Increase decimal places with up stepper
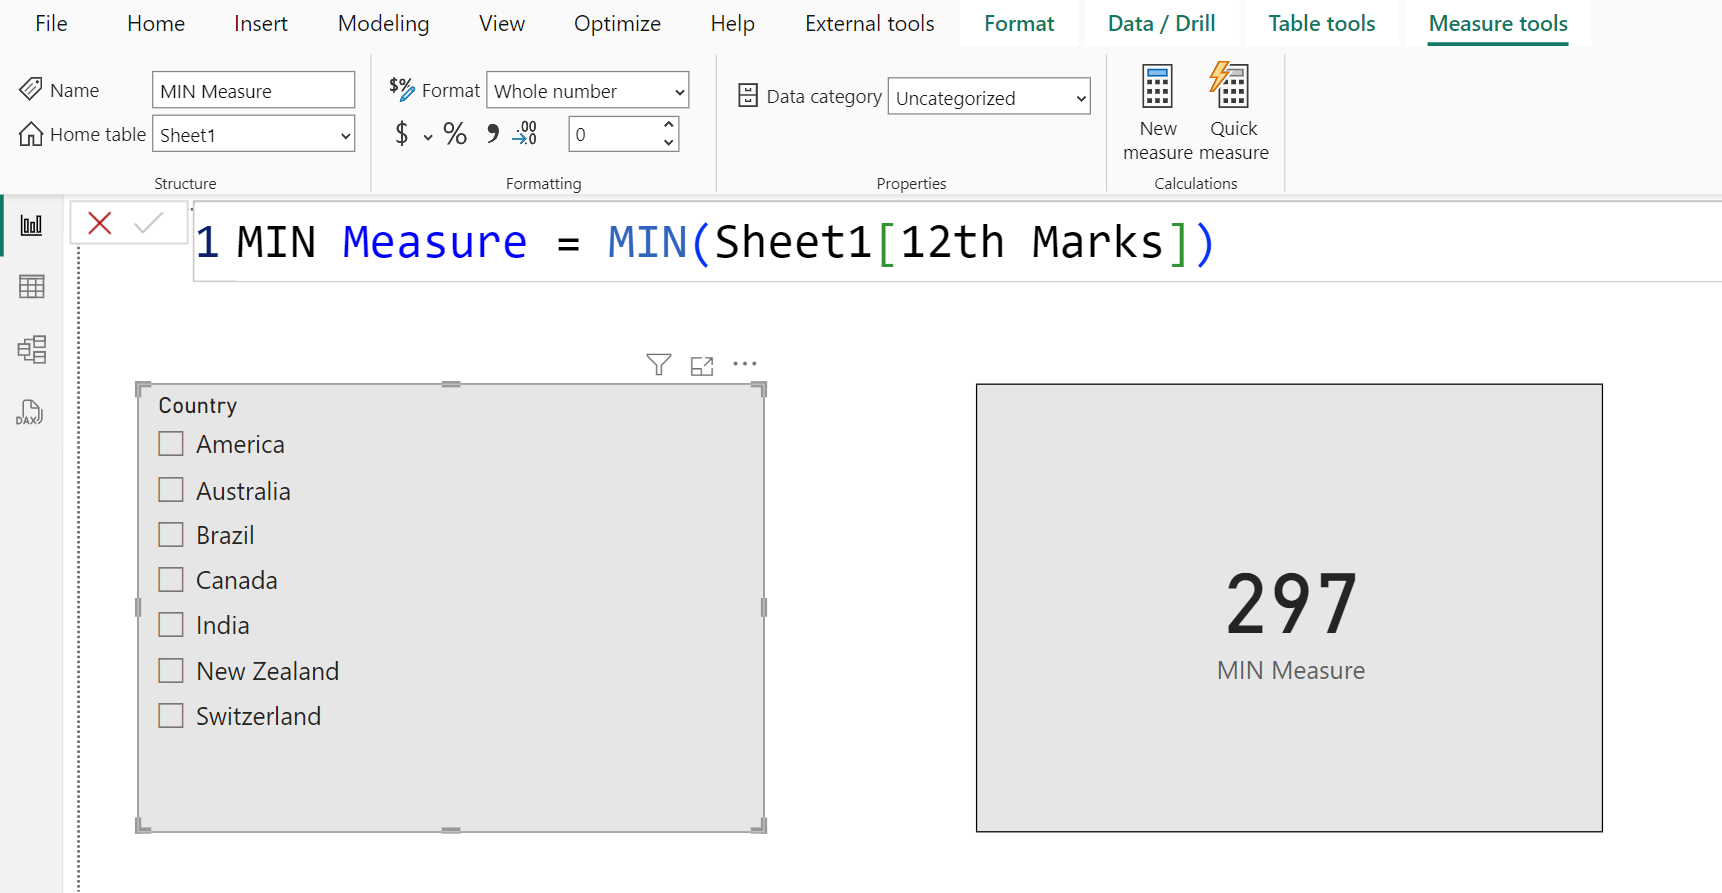The image size is (1722, 893). click(668, 125)
